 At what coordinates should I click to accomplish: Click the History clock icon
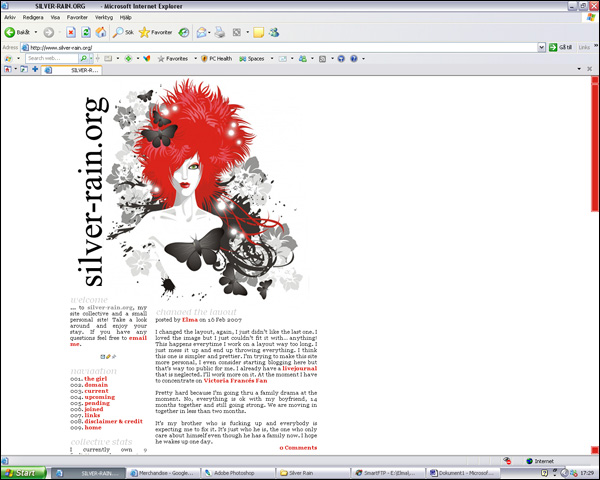[x=184, y=33]
